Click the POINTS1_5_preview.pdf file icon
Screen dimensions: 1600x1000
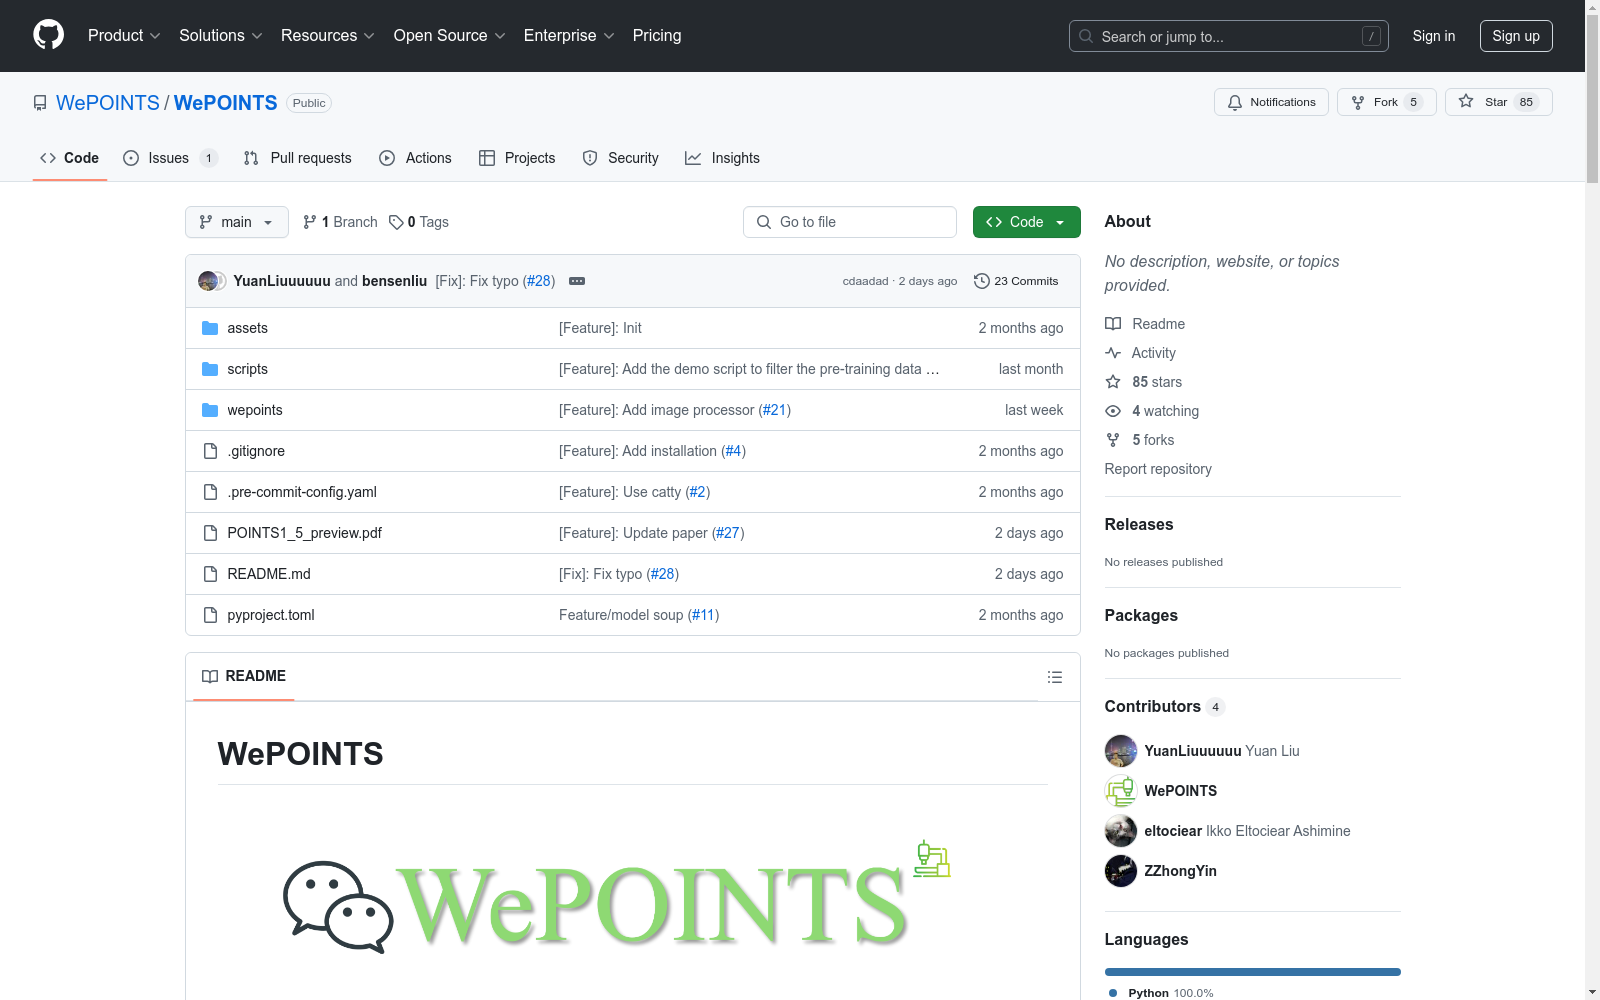coord(210,533)
